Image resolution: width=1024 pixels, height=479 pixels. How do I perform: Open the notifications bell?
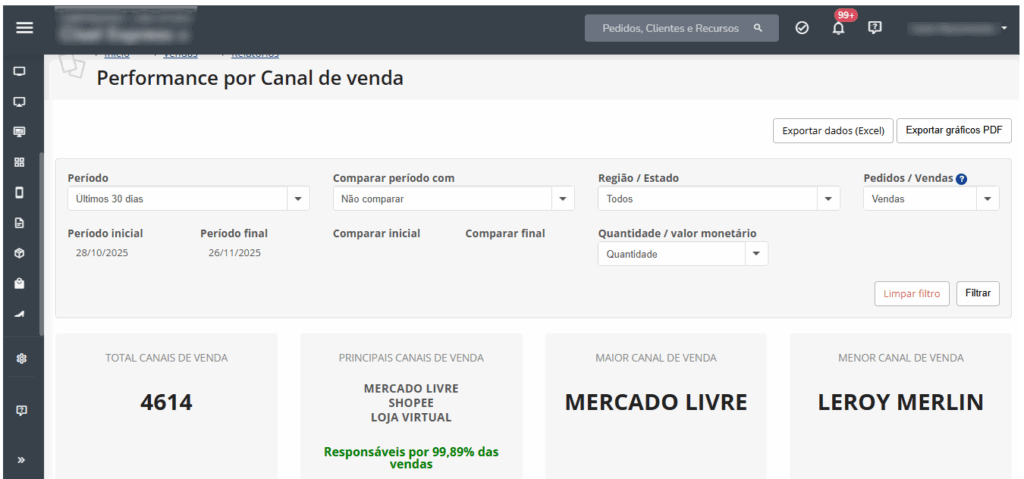[838, 28]
